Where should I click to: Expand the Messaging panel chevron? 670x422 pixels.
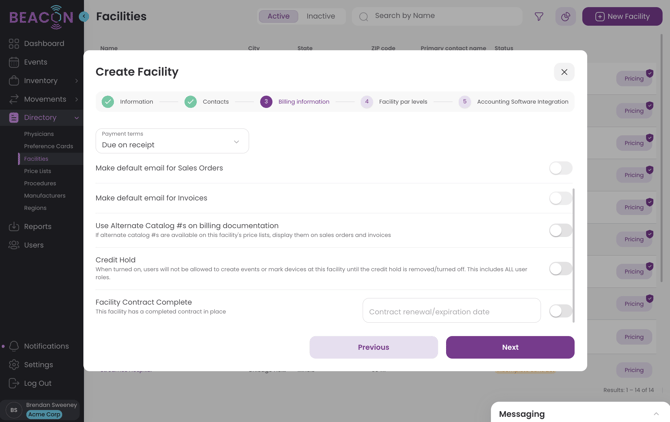click(x=656, y=413)
